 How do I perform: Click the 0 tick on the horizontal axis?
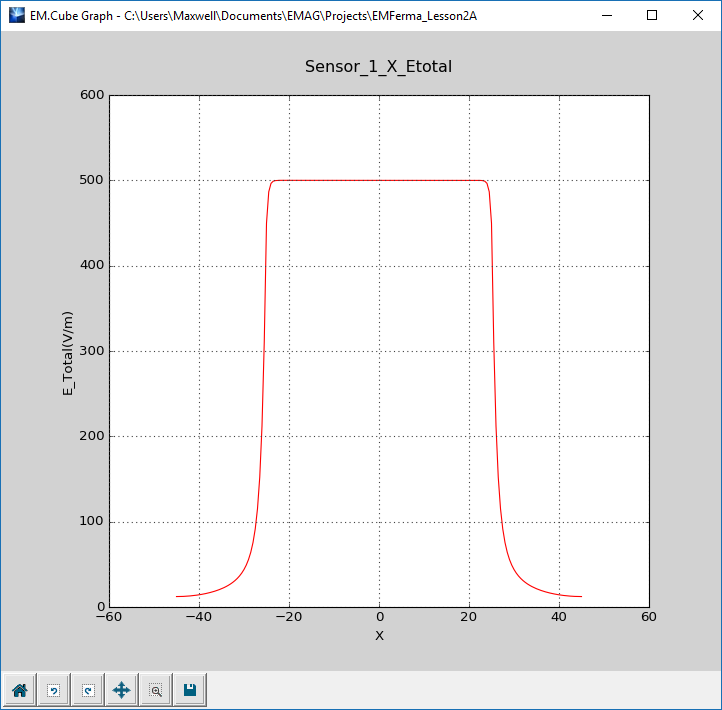(379, 618)
